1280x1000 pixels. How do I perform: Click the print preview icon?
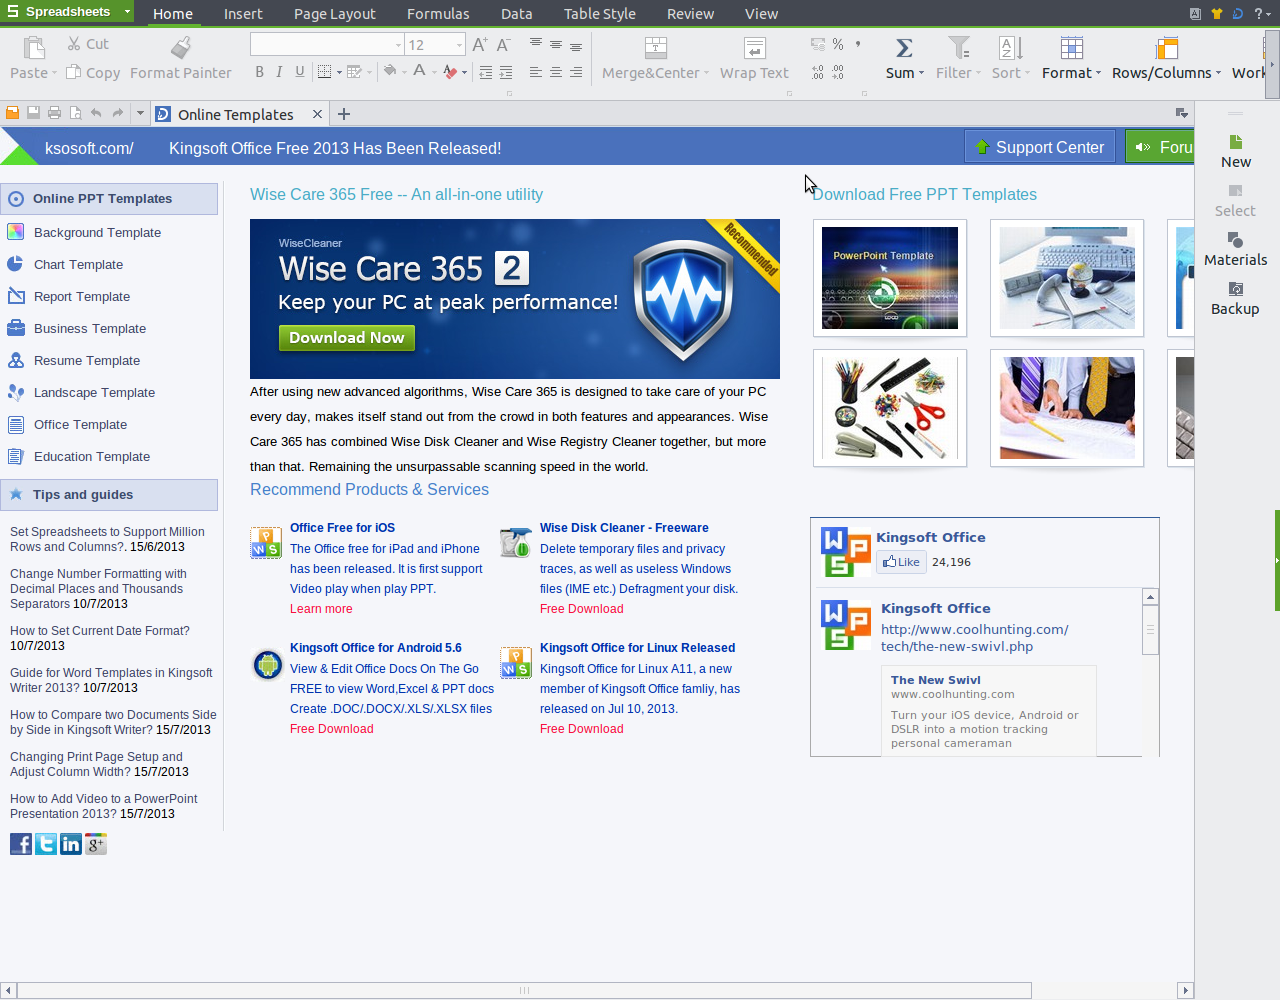75,113
